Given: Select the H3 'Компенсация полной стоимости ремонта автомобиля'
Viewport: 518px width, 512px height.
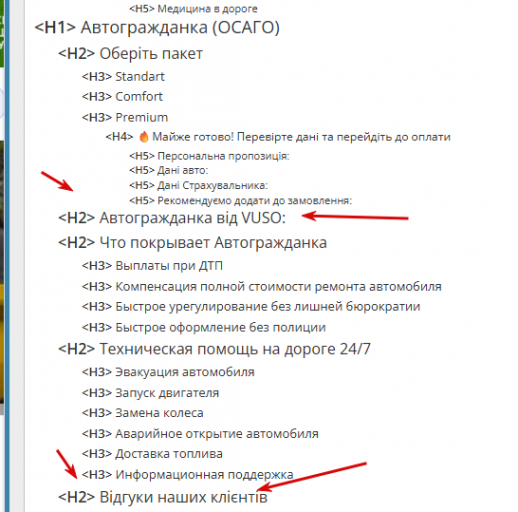Looking at the screenshot, I should [x=262, y=287].
